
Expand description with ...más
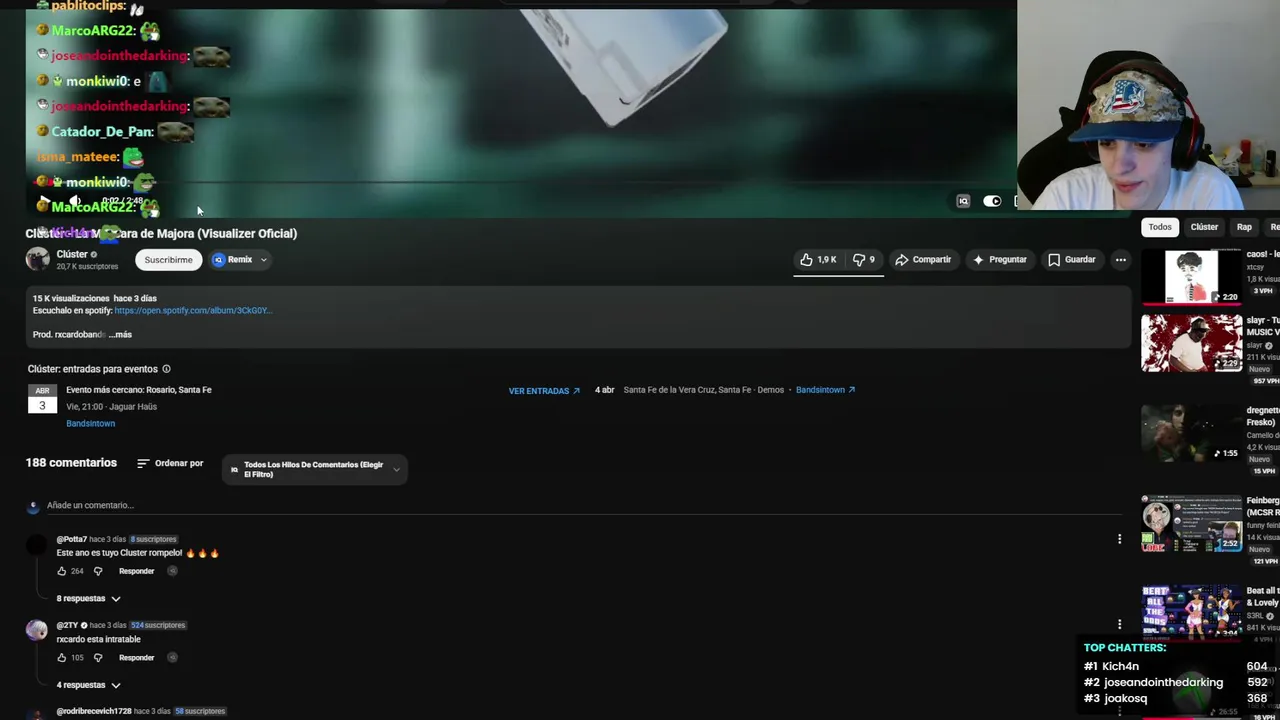pyautogui.click(x=120, y=335)
